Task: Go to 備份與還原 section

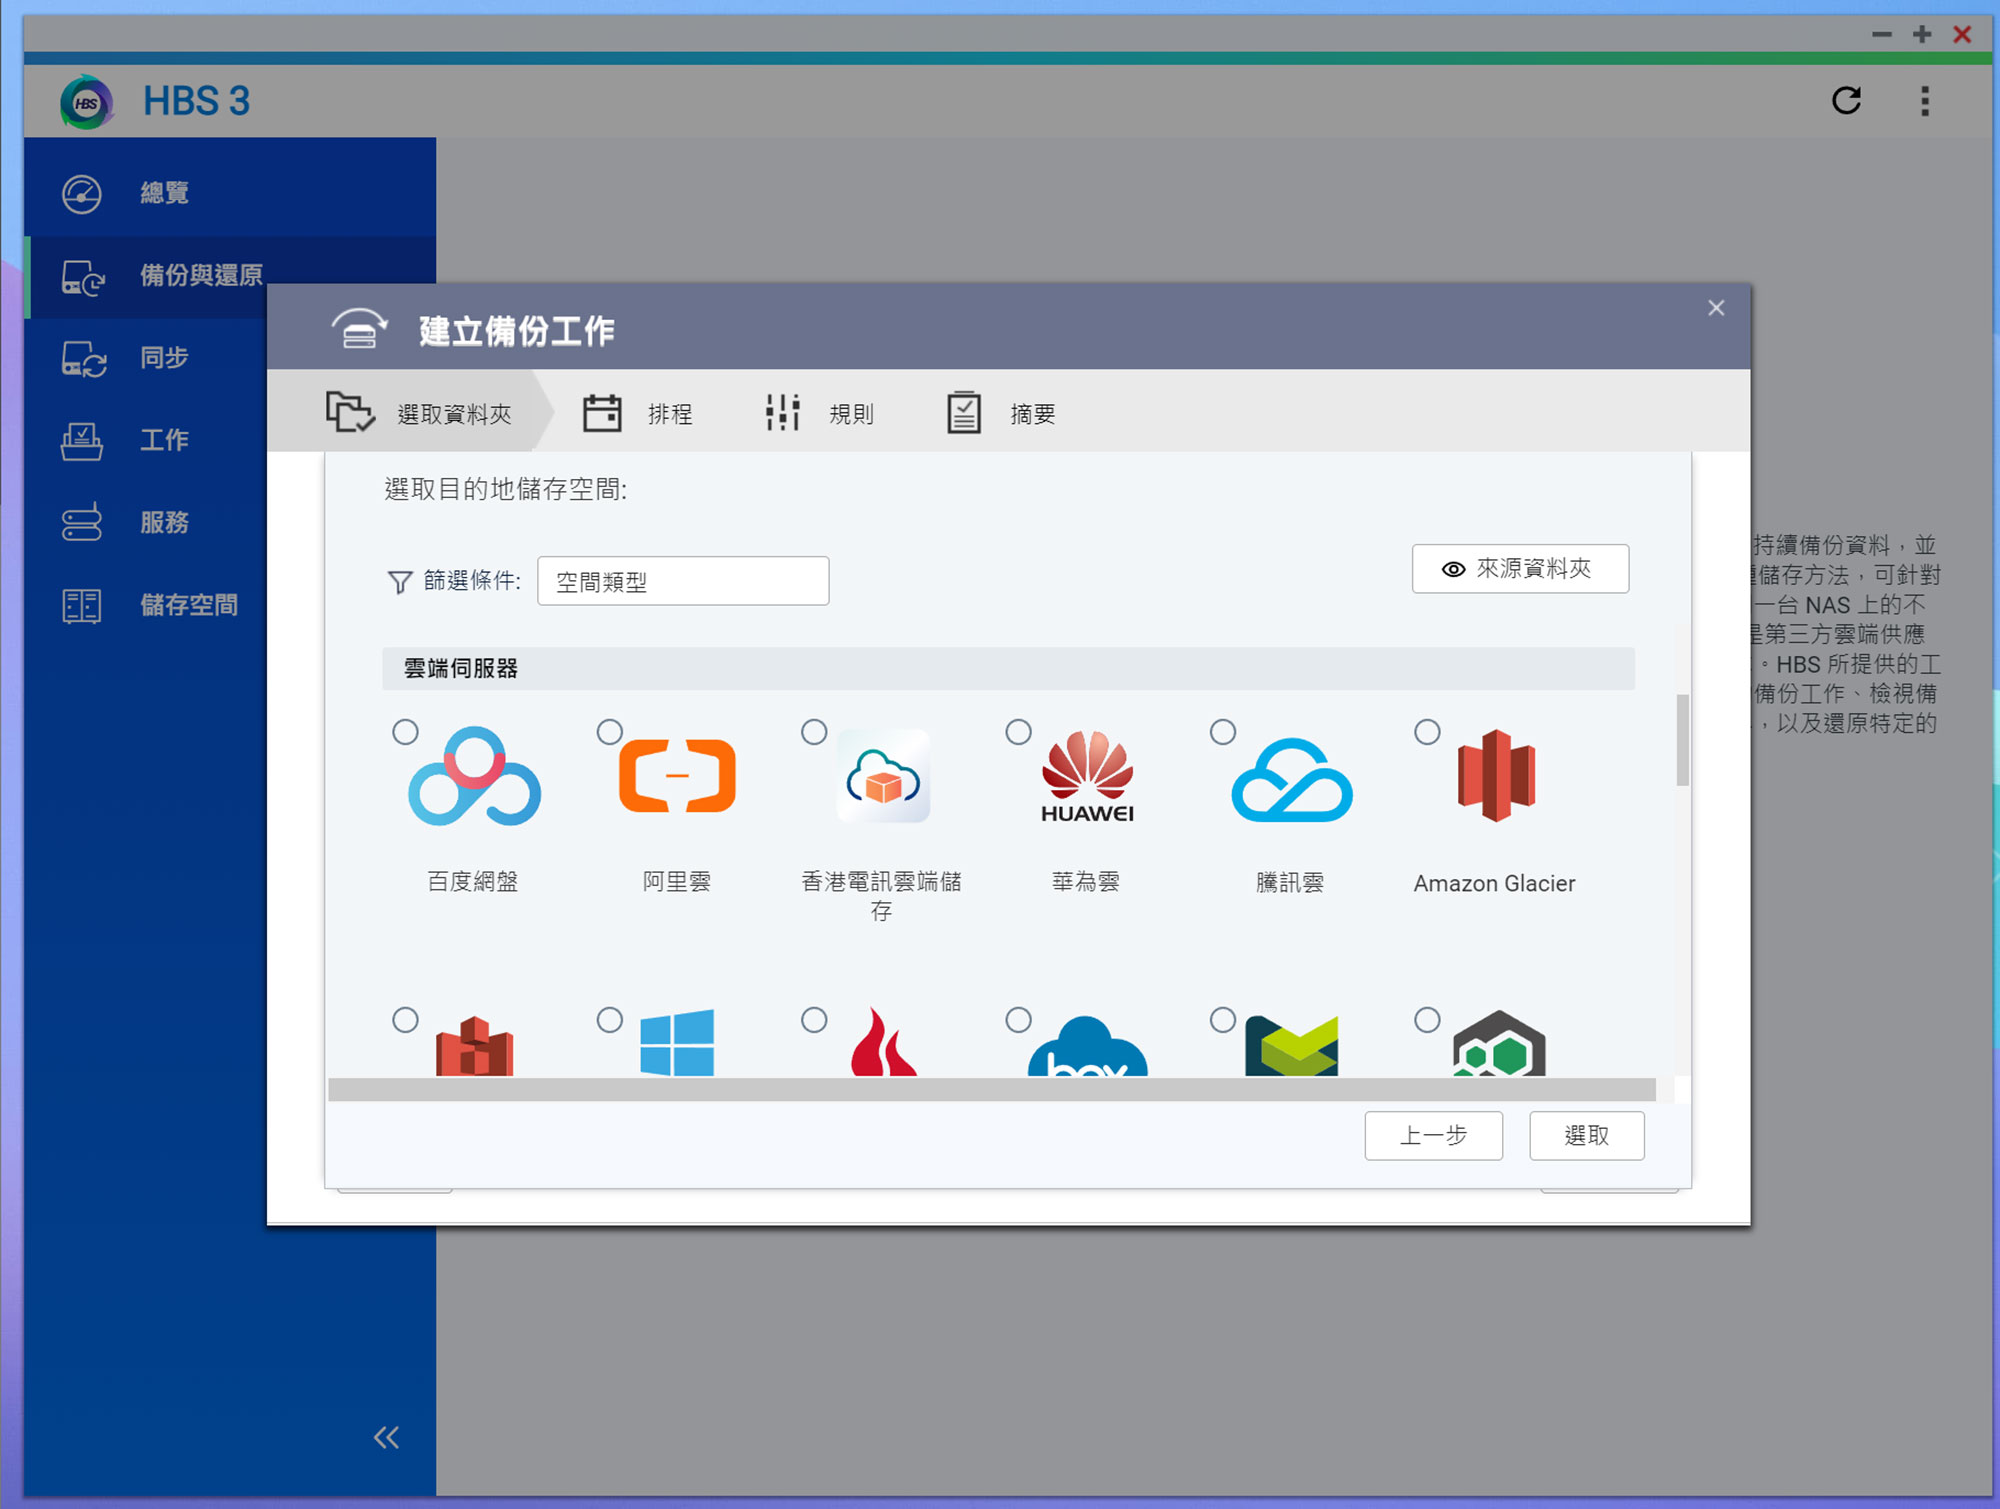Action: click(230, 276)
